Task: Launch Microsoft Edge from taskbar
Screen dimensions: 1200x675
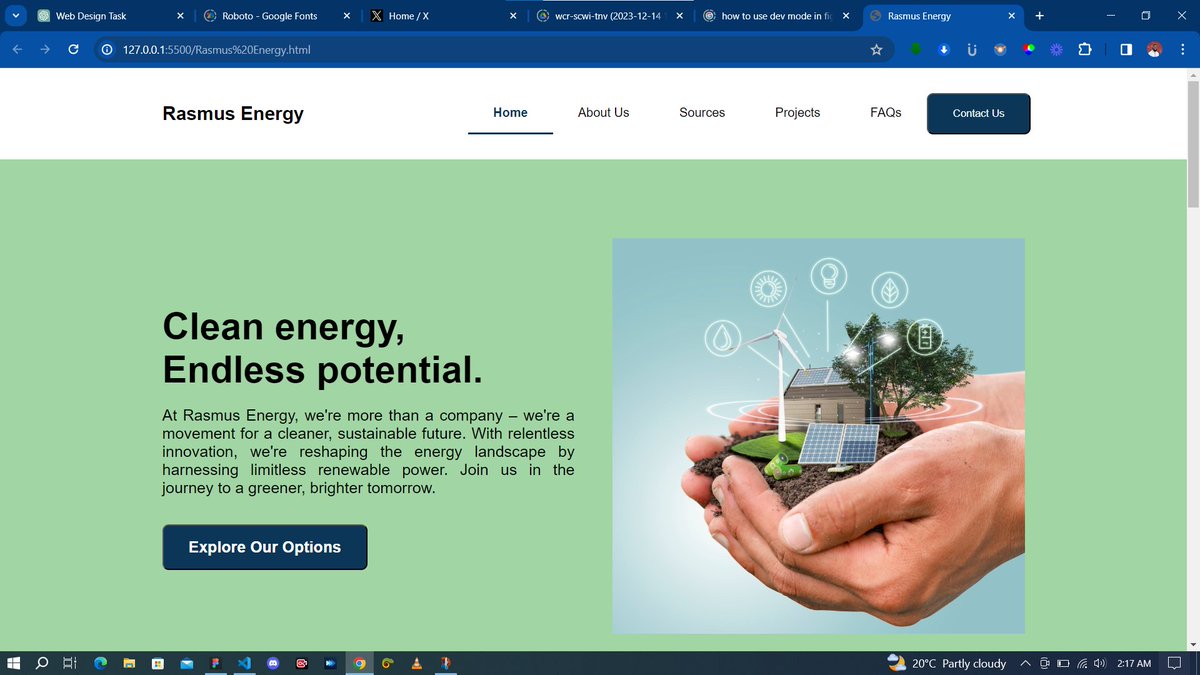Action: (100, 663)
